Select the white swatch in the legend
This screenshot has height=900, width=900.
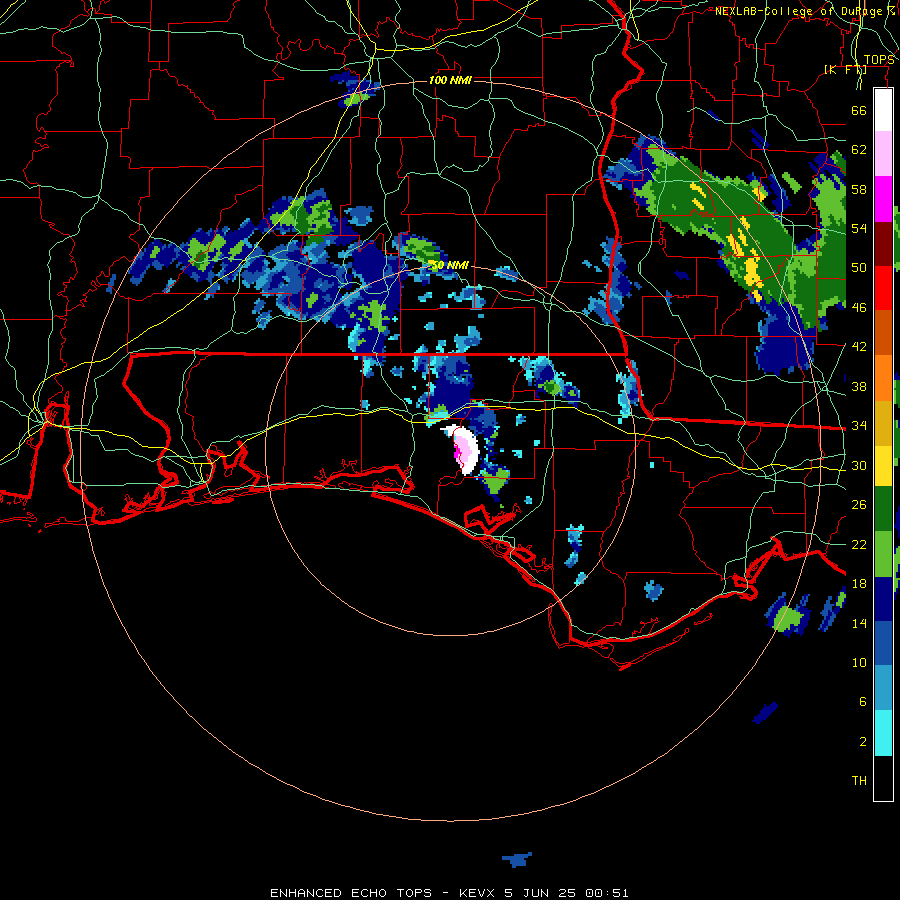883,110
